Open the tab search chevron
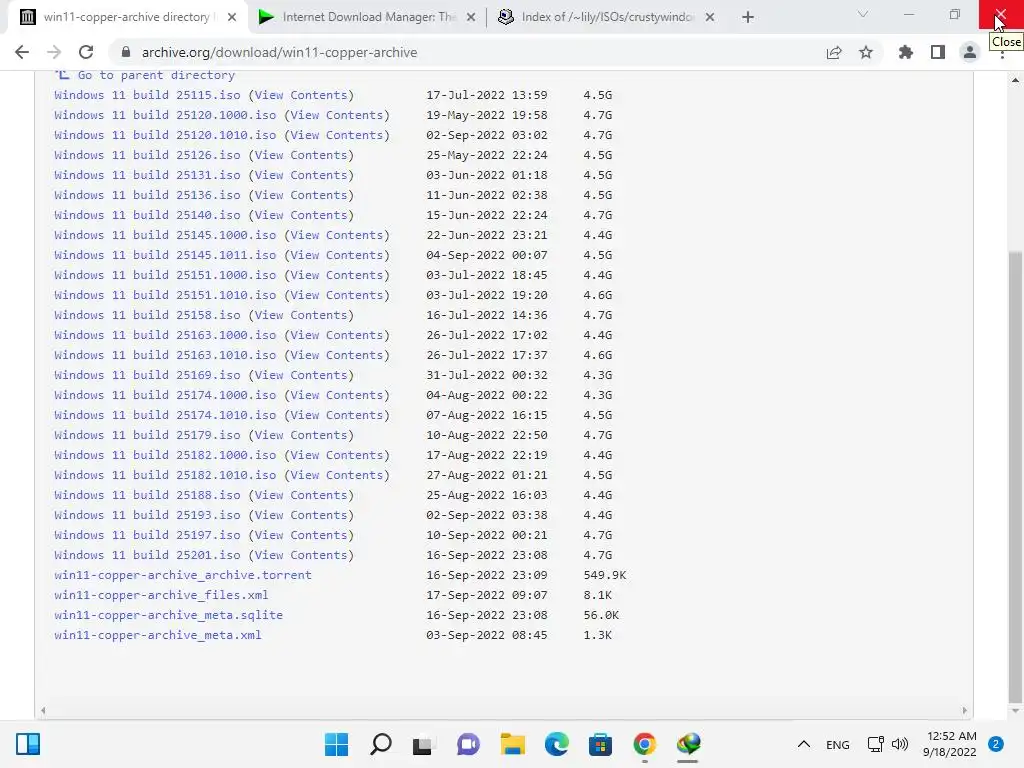 click(x=863, y=14)
